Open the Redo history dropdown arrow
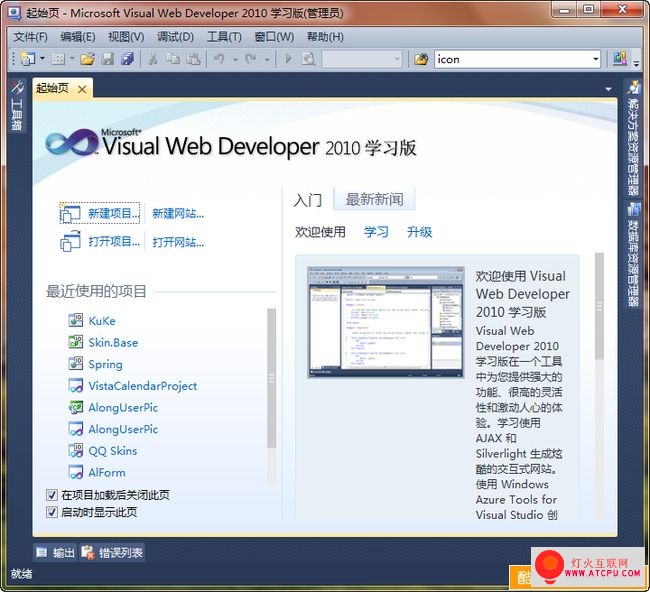Screen dimensions: 650x592 click(267, 60)
